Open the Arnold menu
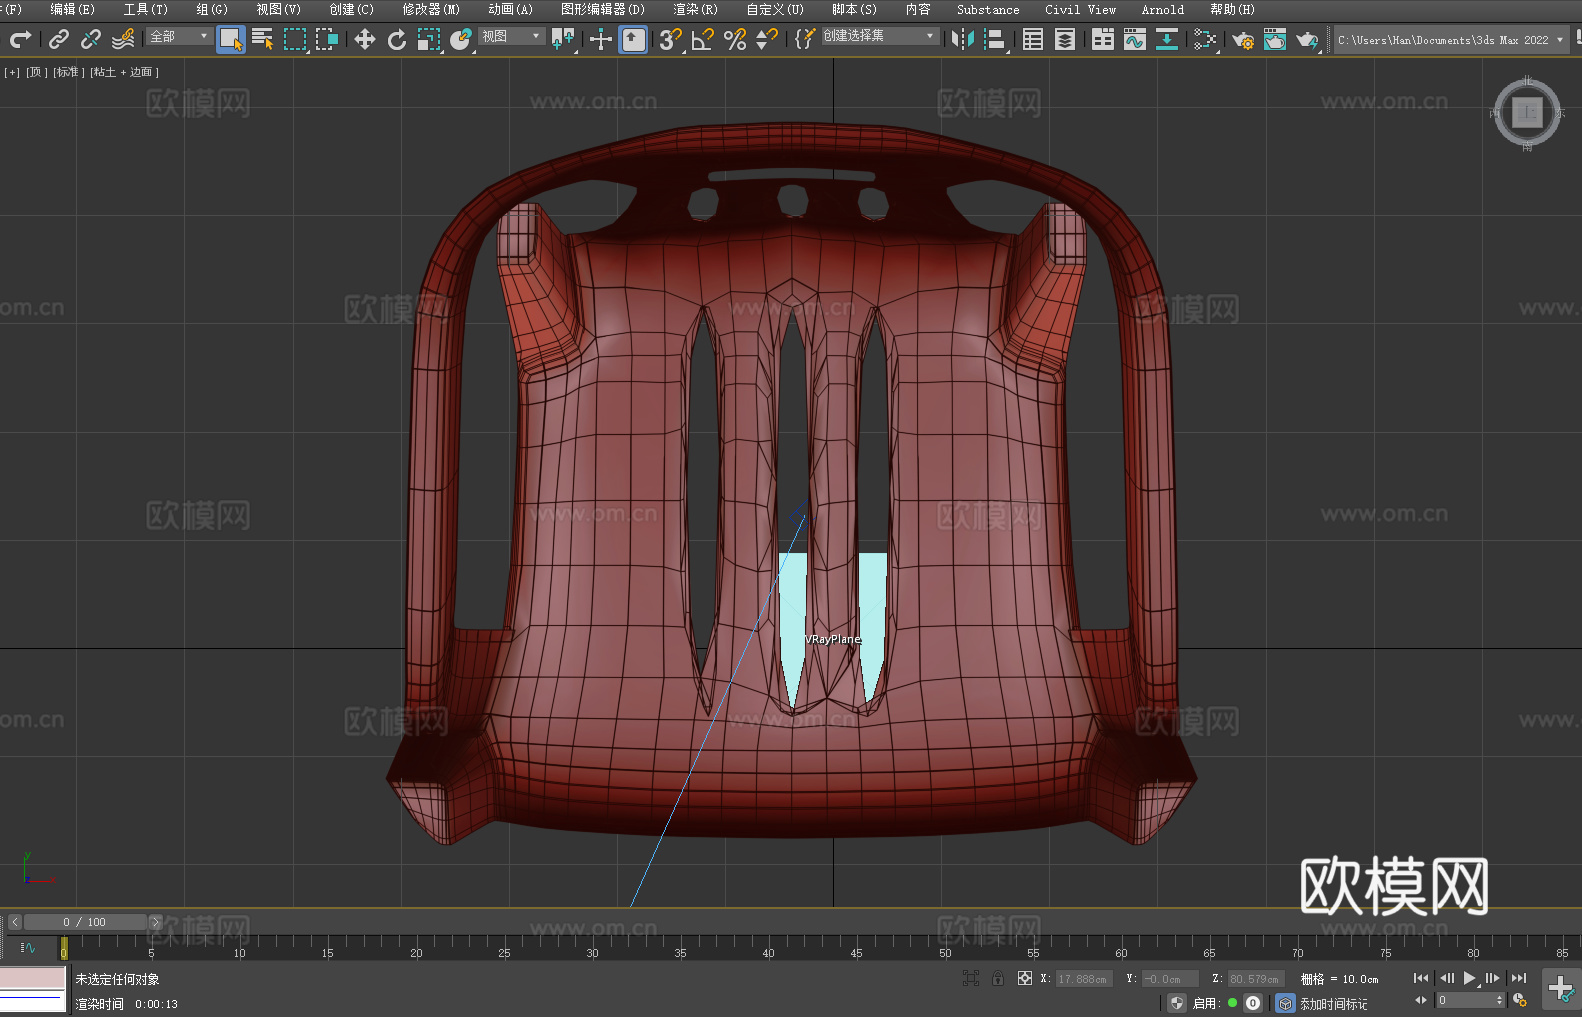The height and width of the screenshot is (1017, 1582). (1162, 9)
